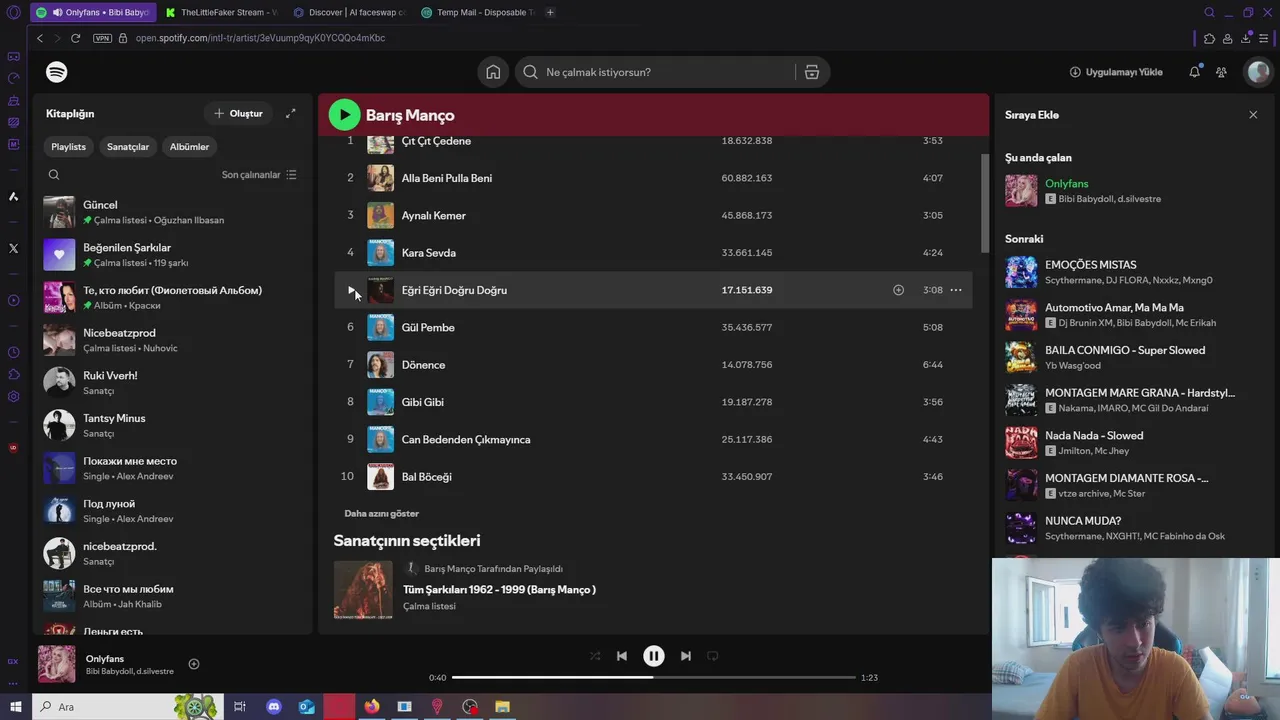
Task: Select the Gül Pembe track
Action: (x=653, y=327)
